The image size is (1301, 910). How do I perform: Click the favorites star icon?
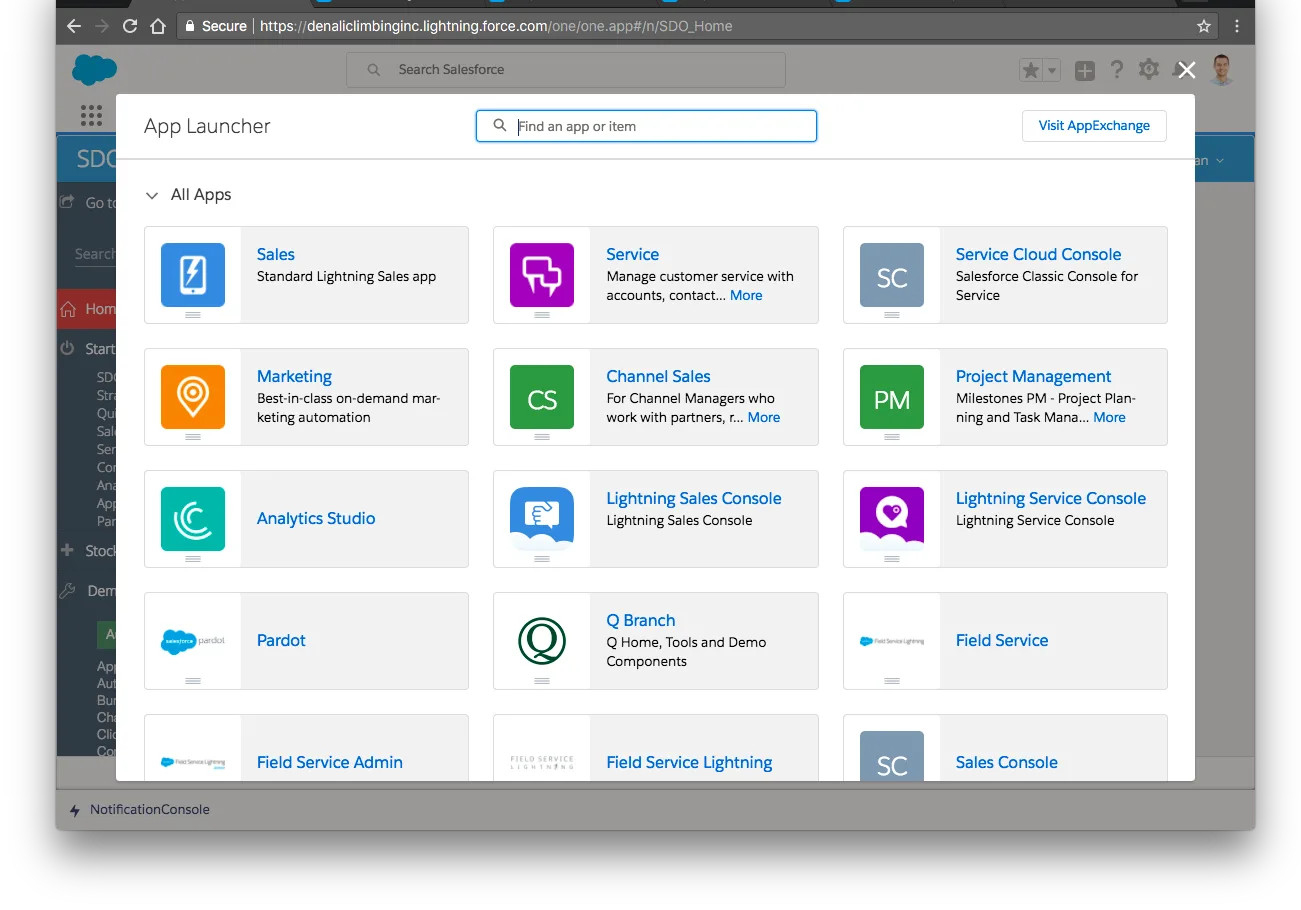coord(1032,70)
